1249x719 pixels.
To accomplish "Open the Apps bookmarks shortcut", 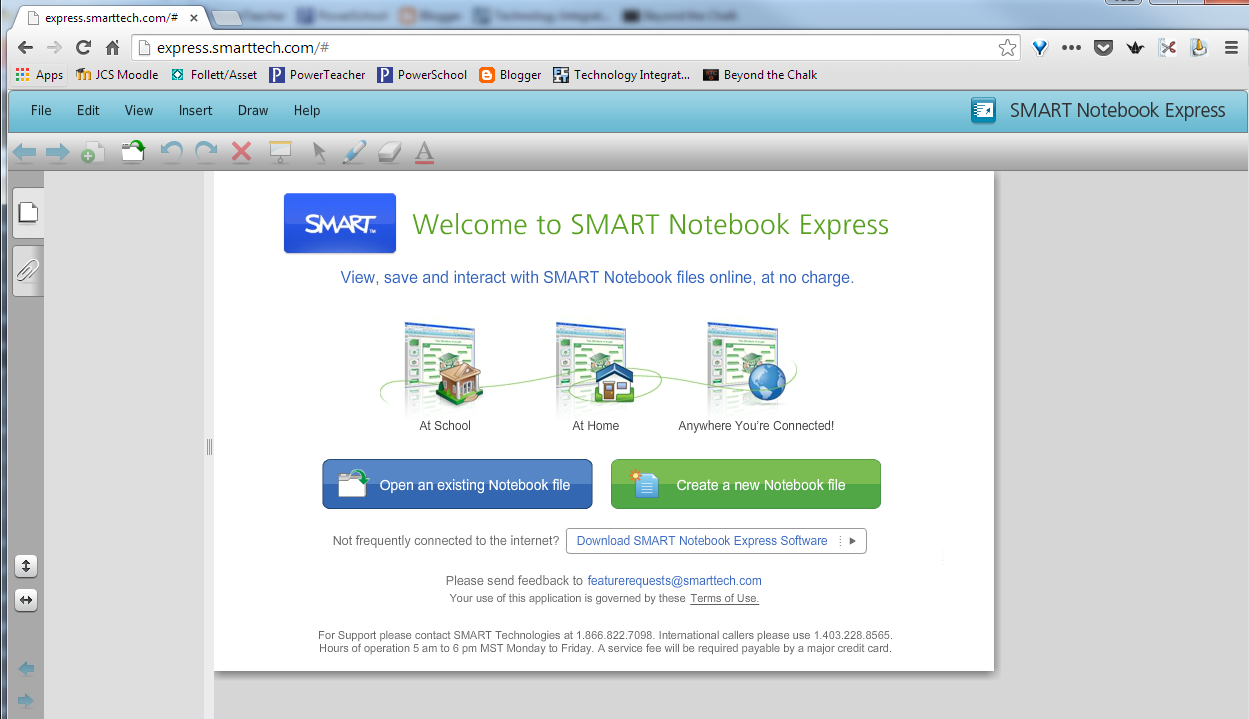I will (x=39, y=75).
